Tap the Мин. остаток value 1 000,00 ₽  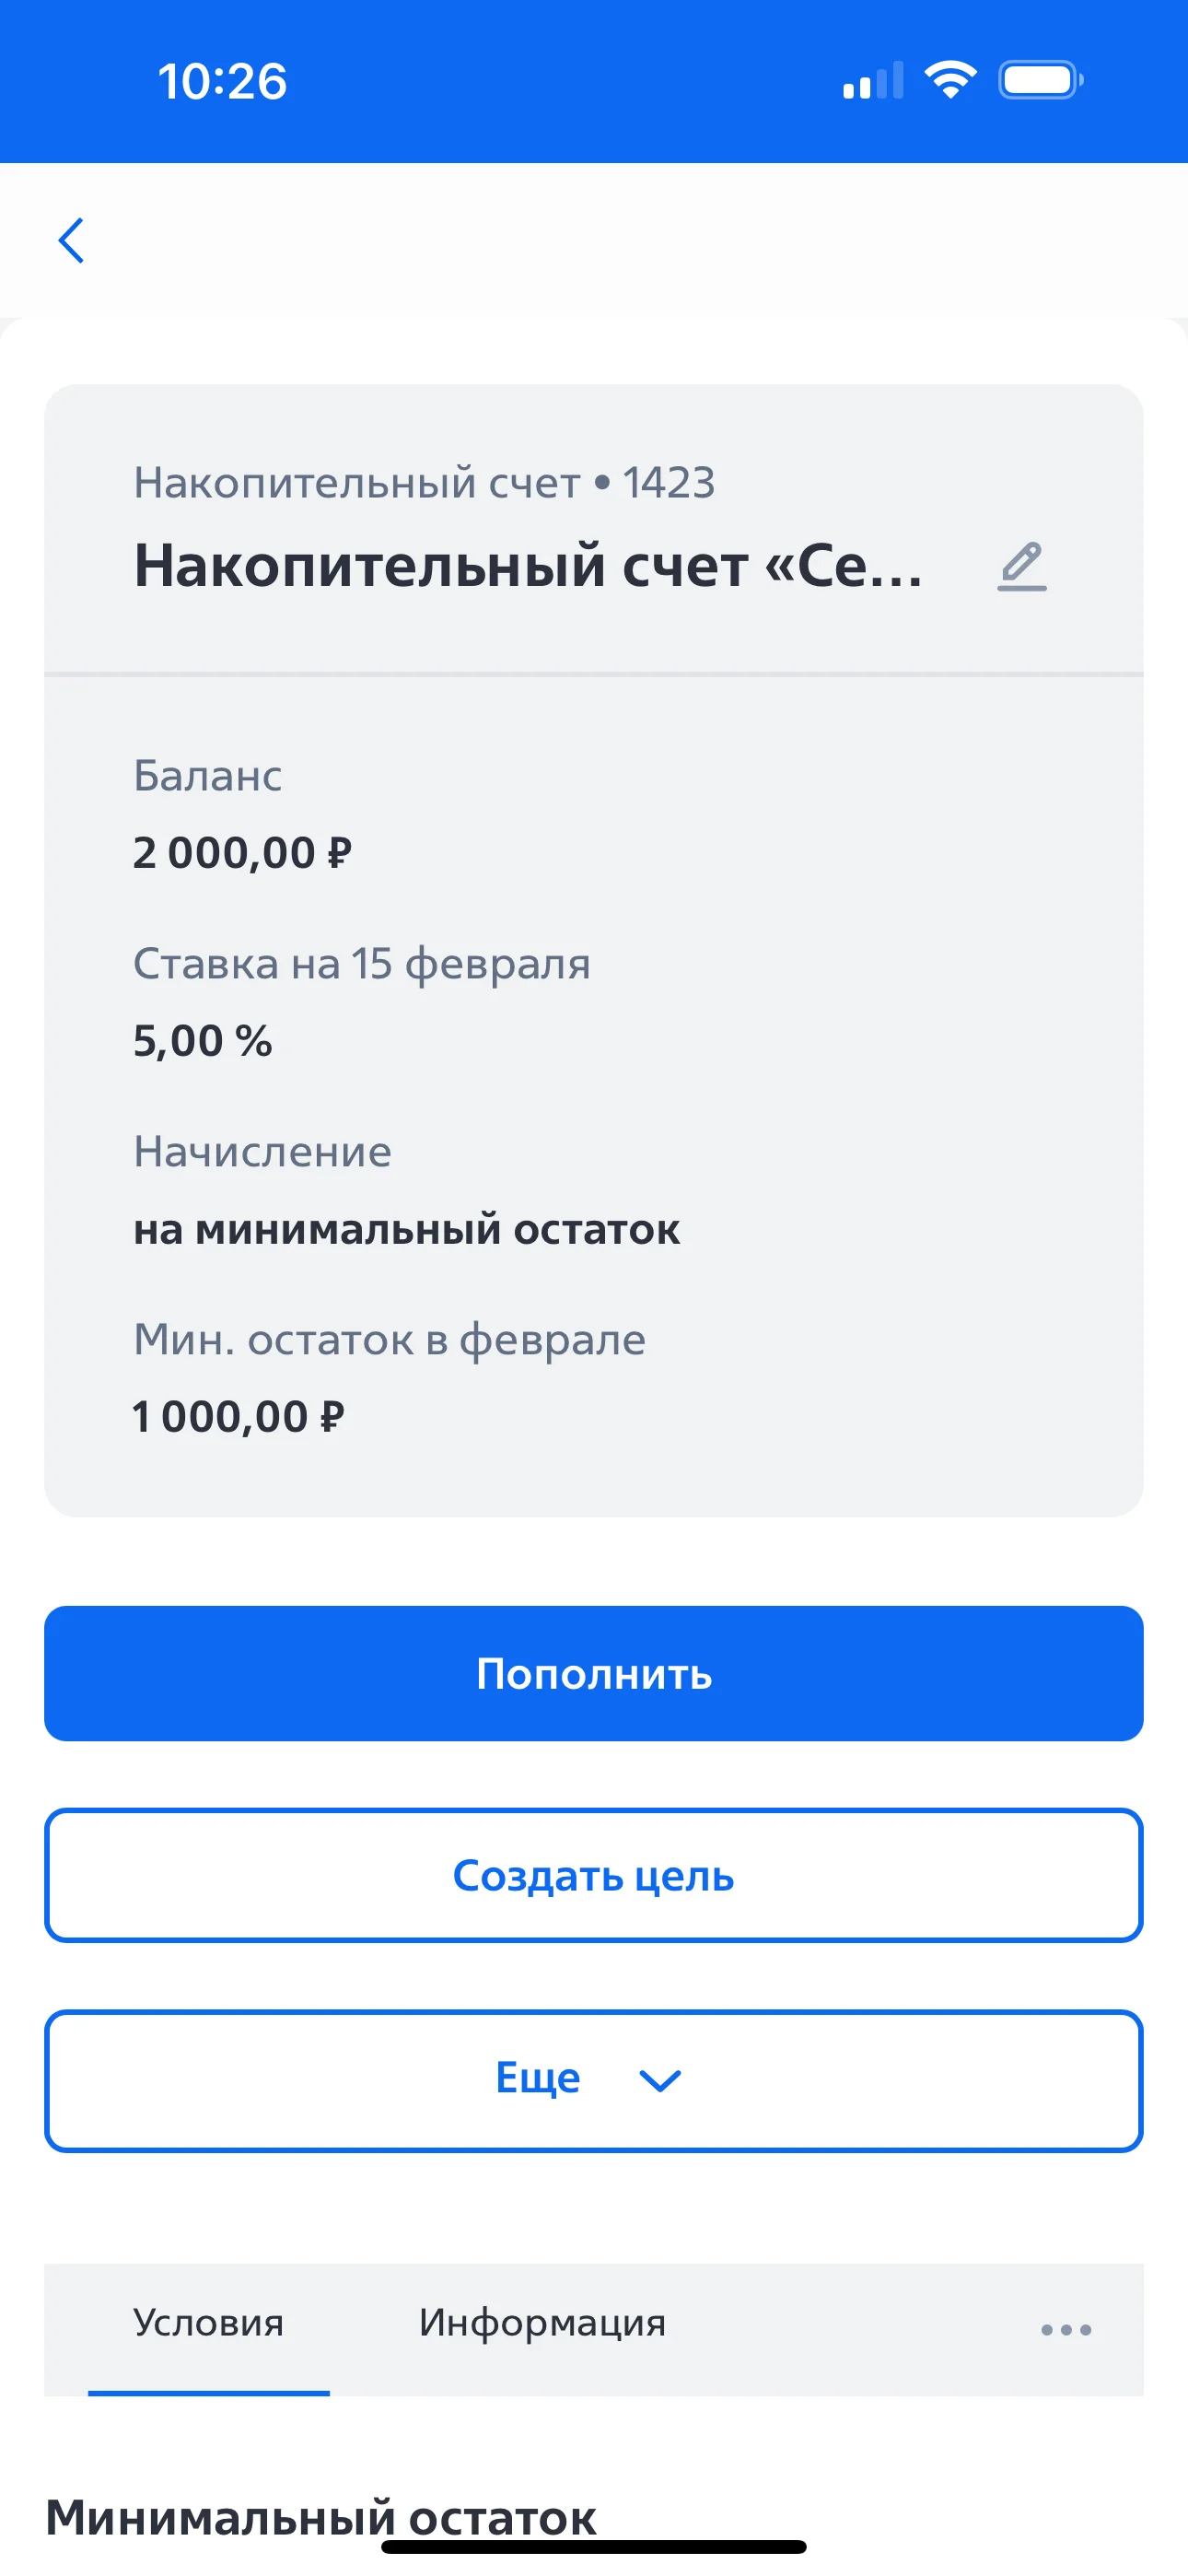[238, 1417]
